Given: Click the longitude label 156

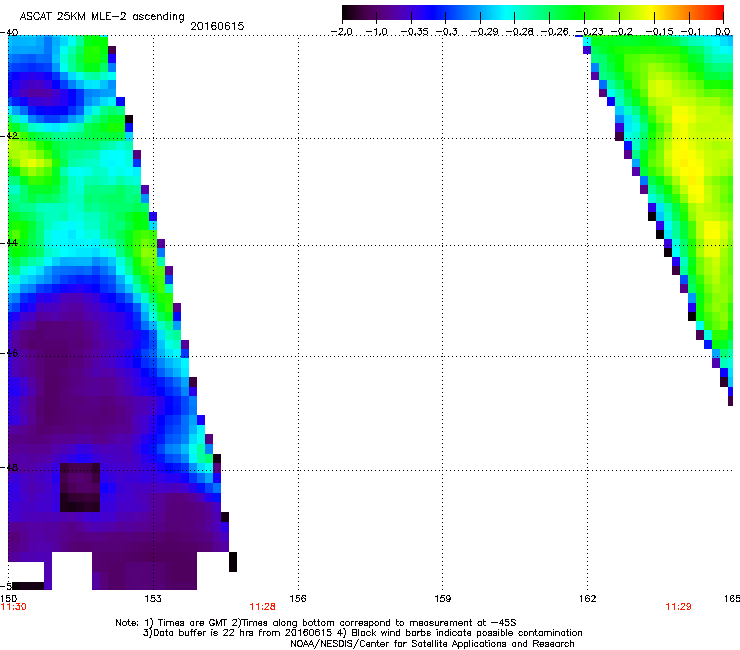Looking at the screenshot, I should 298,599.
